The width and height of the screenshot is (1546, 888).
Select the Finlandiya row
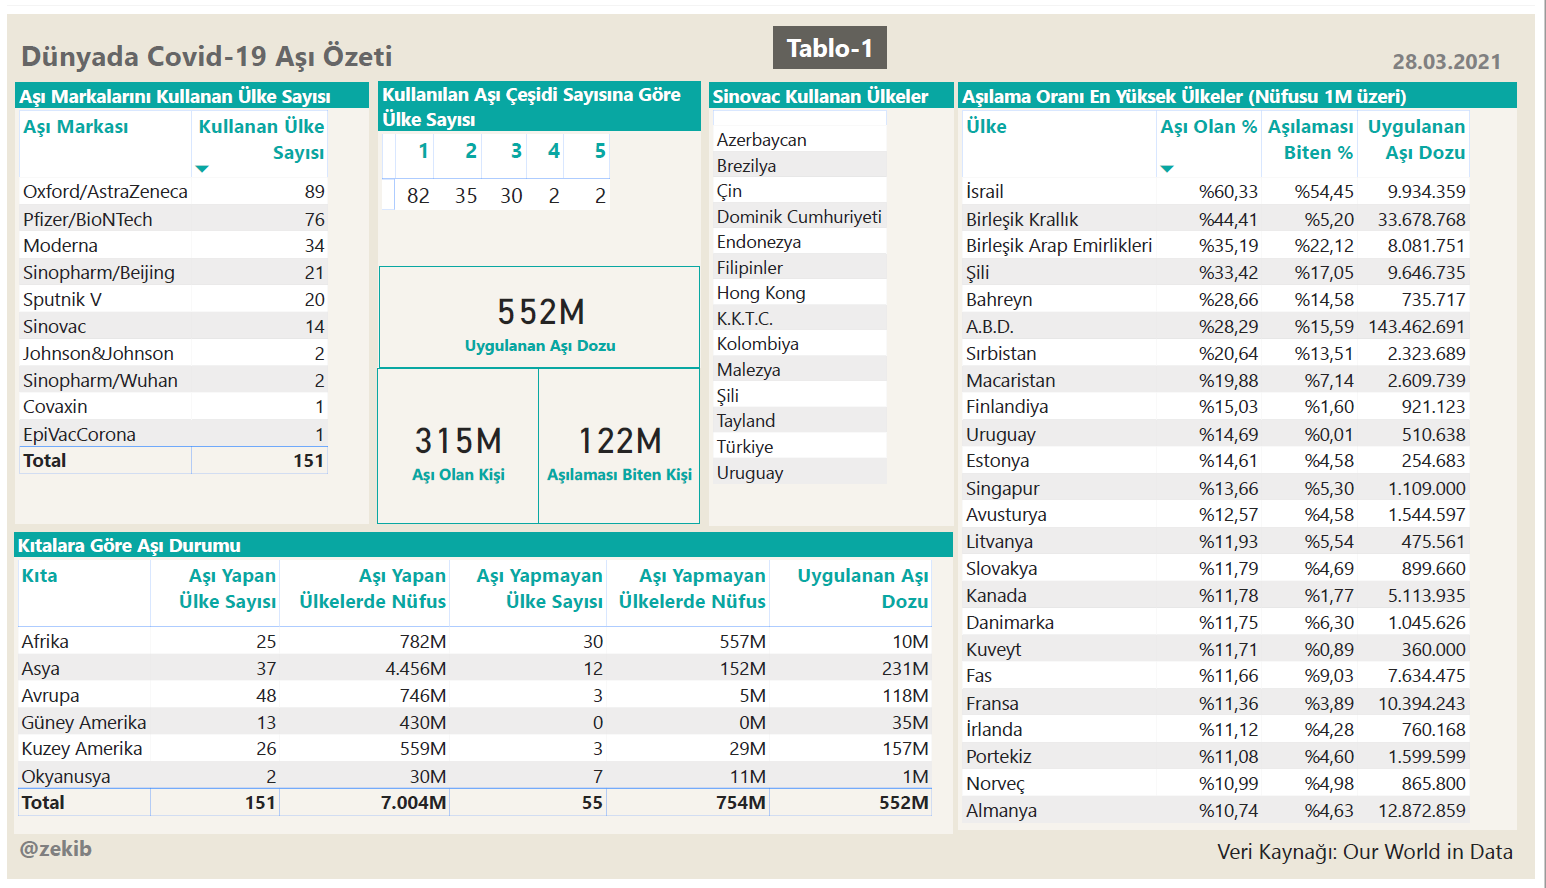(x=1216, y=407)
